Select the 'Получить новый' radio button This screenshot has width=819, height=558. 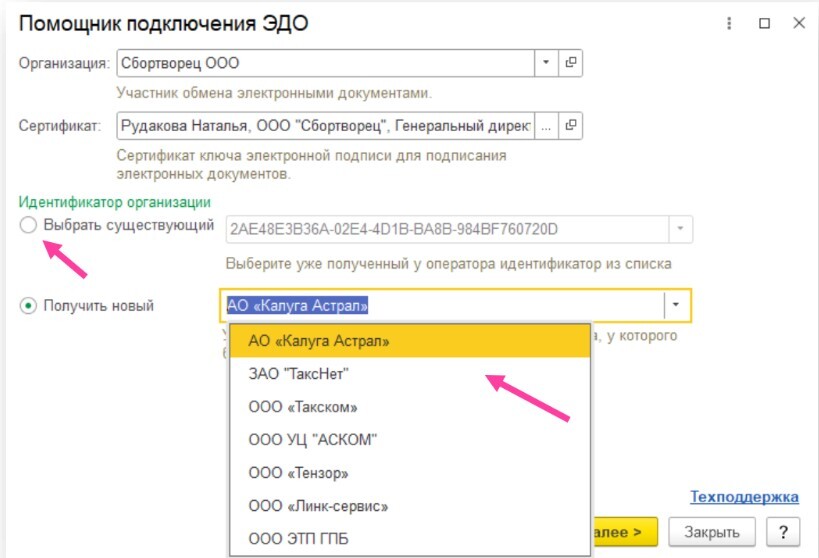click(28, 305)
